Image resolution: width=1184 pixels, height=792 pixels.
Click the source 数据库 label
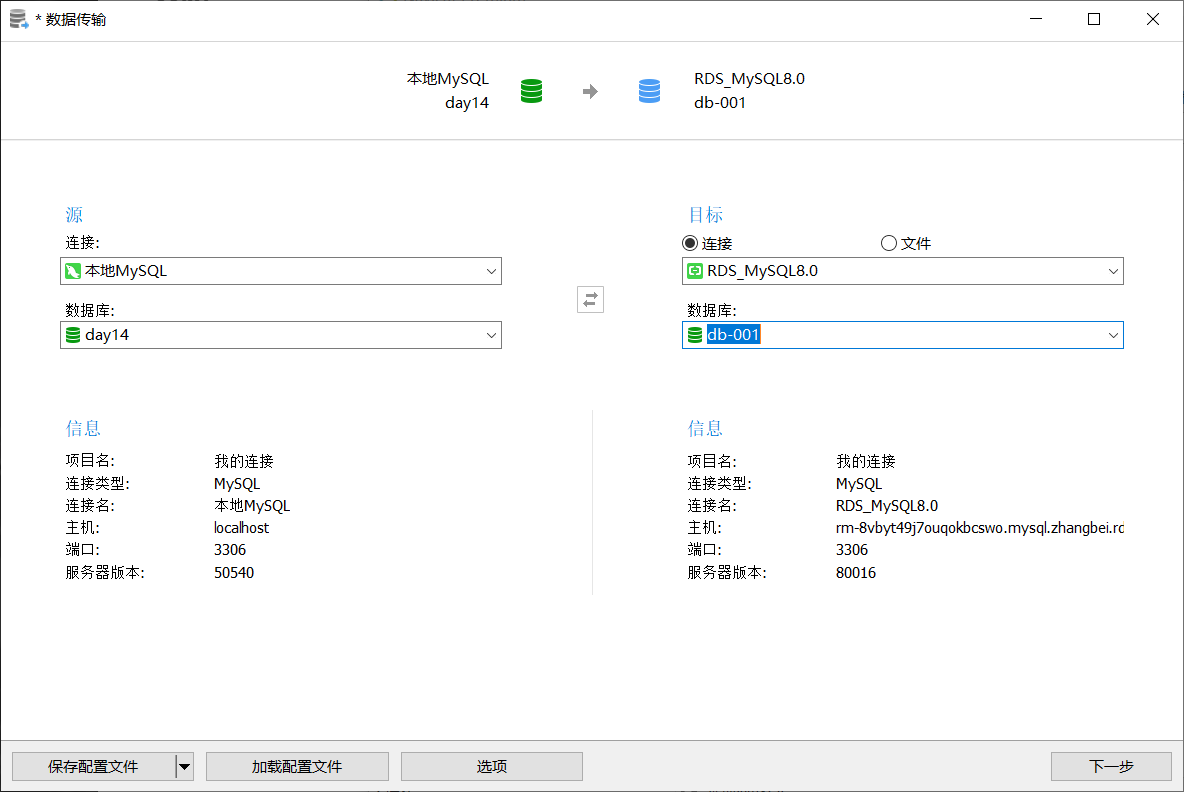90,310
